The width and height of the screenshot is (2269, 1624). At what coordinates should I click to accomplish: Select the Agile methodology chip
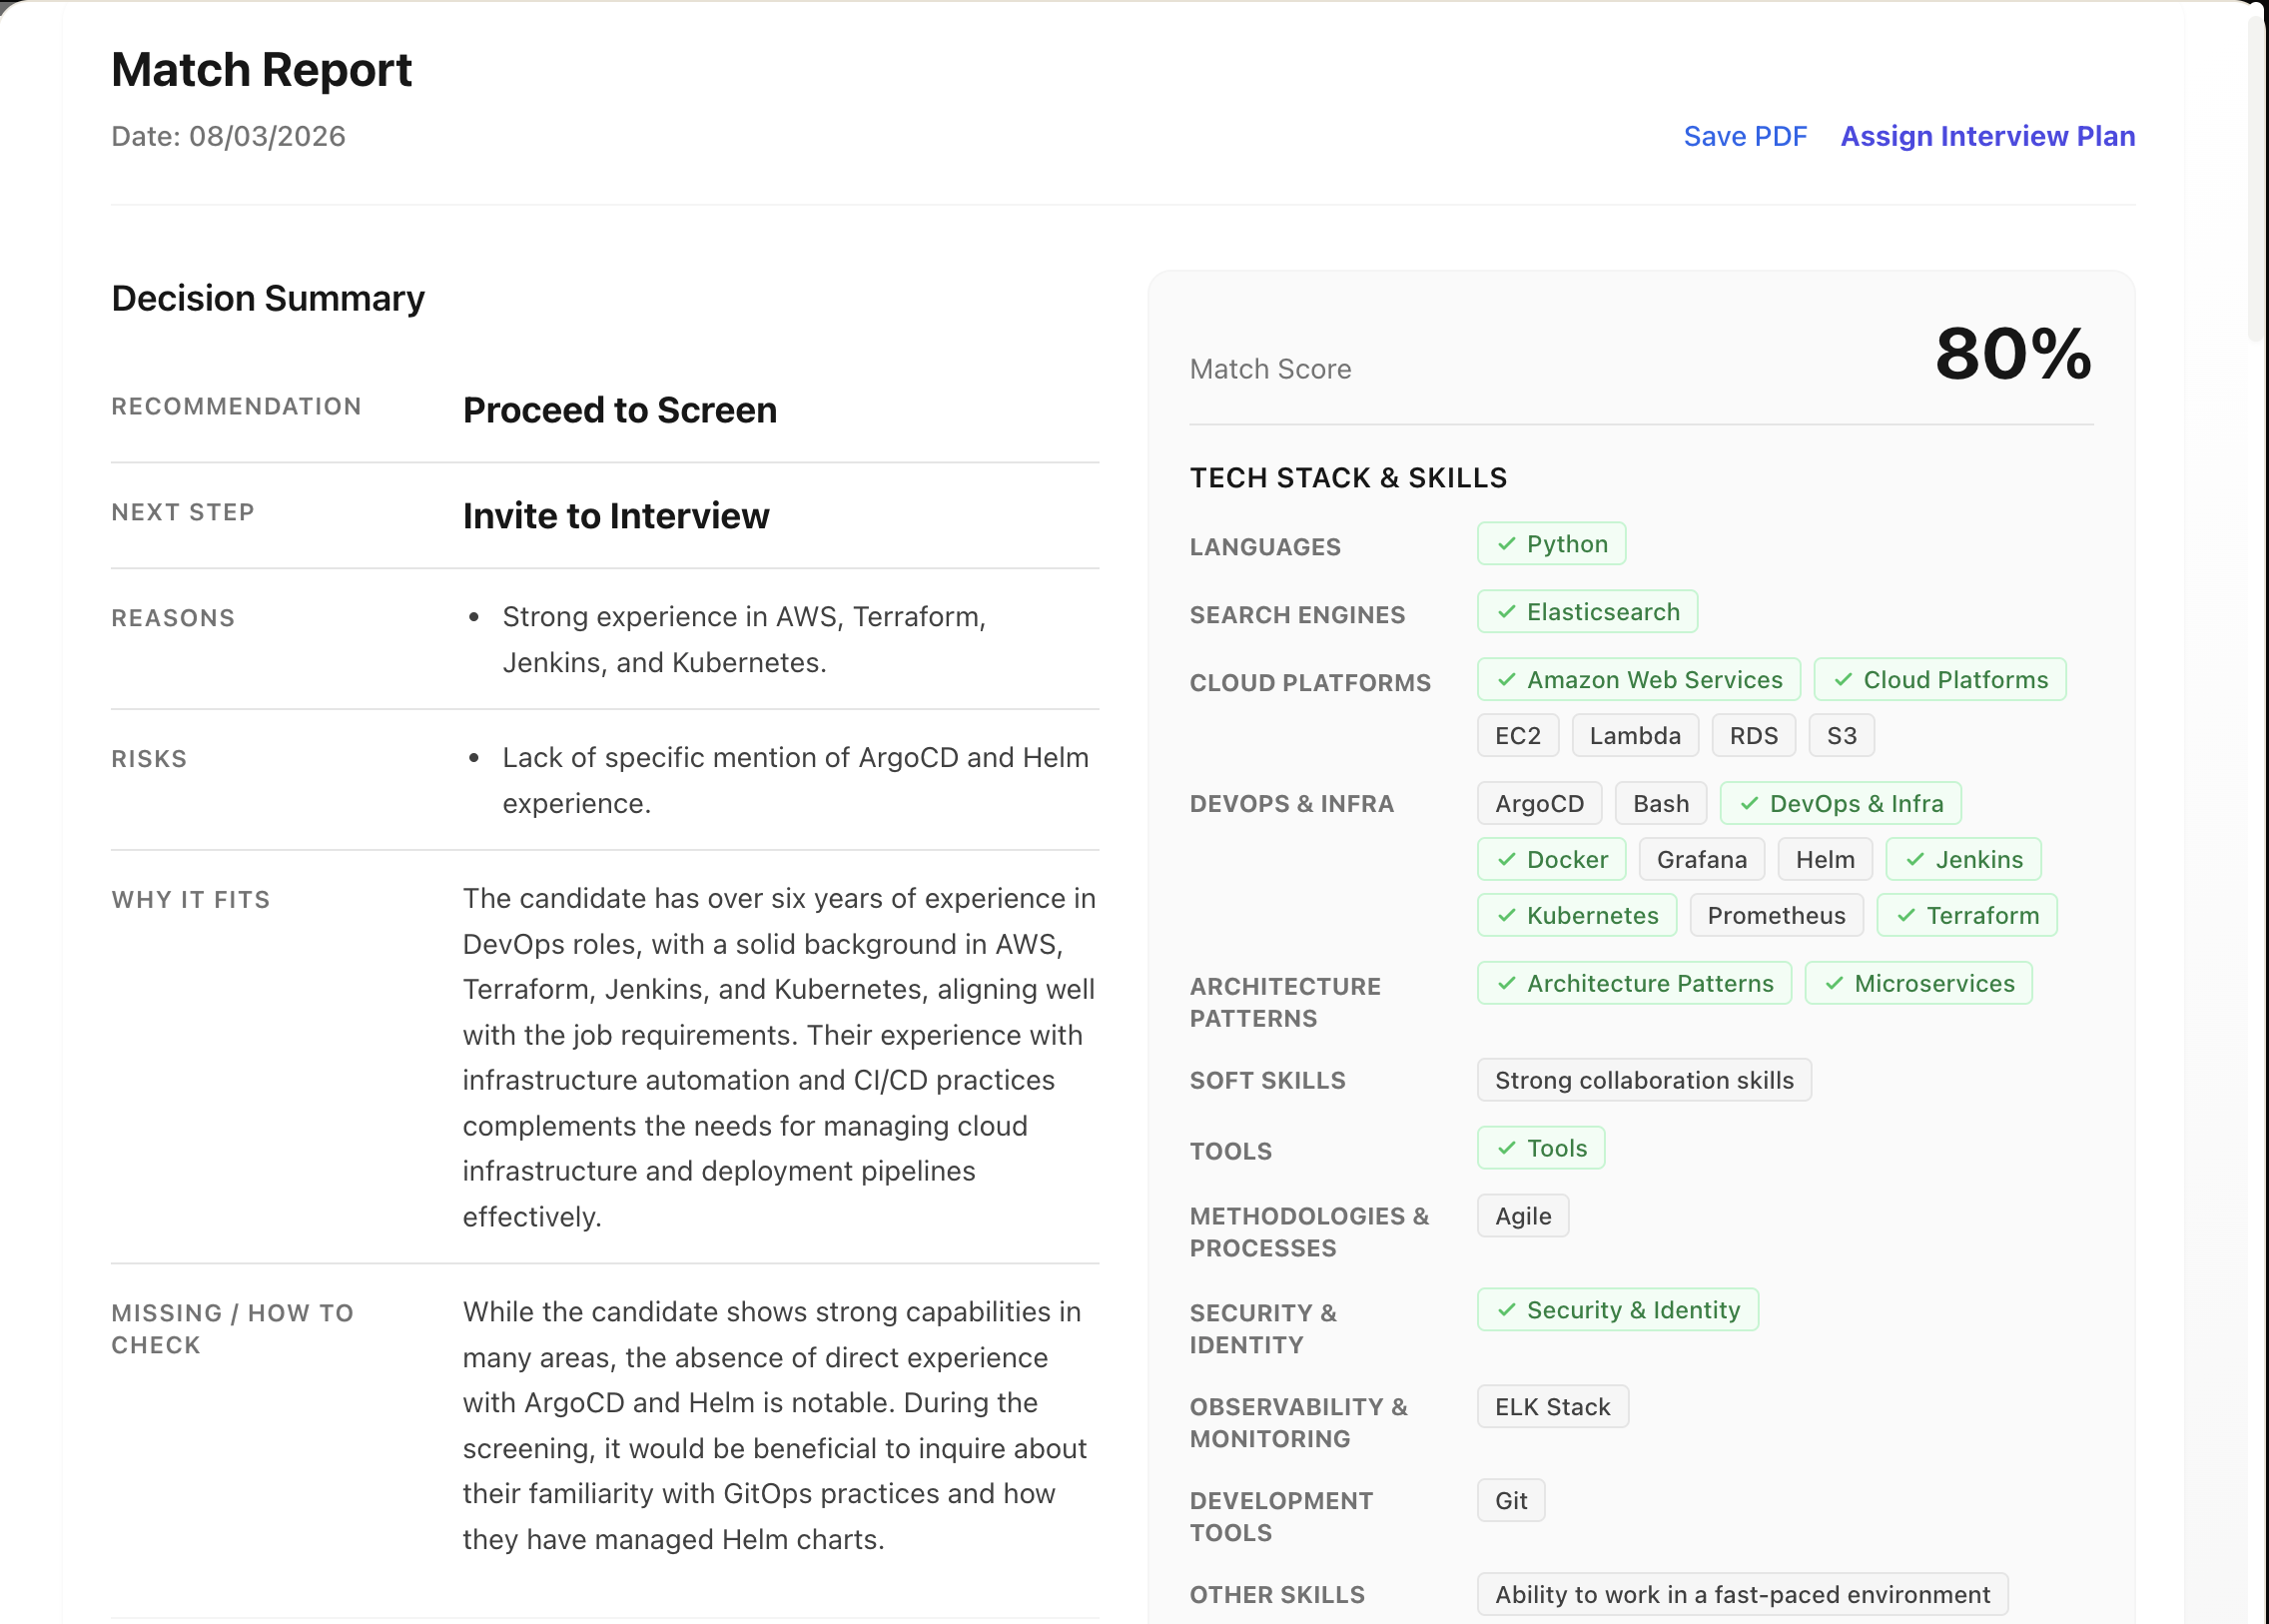[x=1522, y=1215]
